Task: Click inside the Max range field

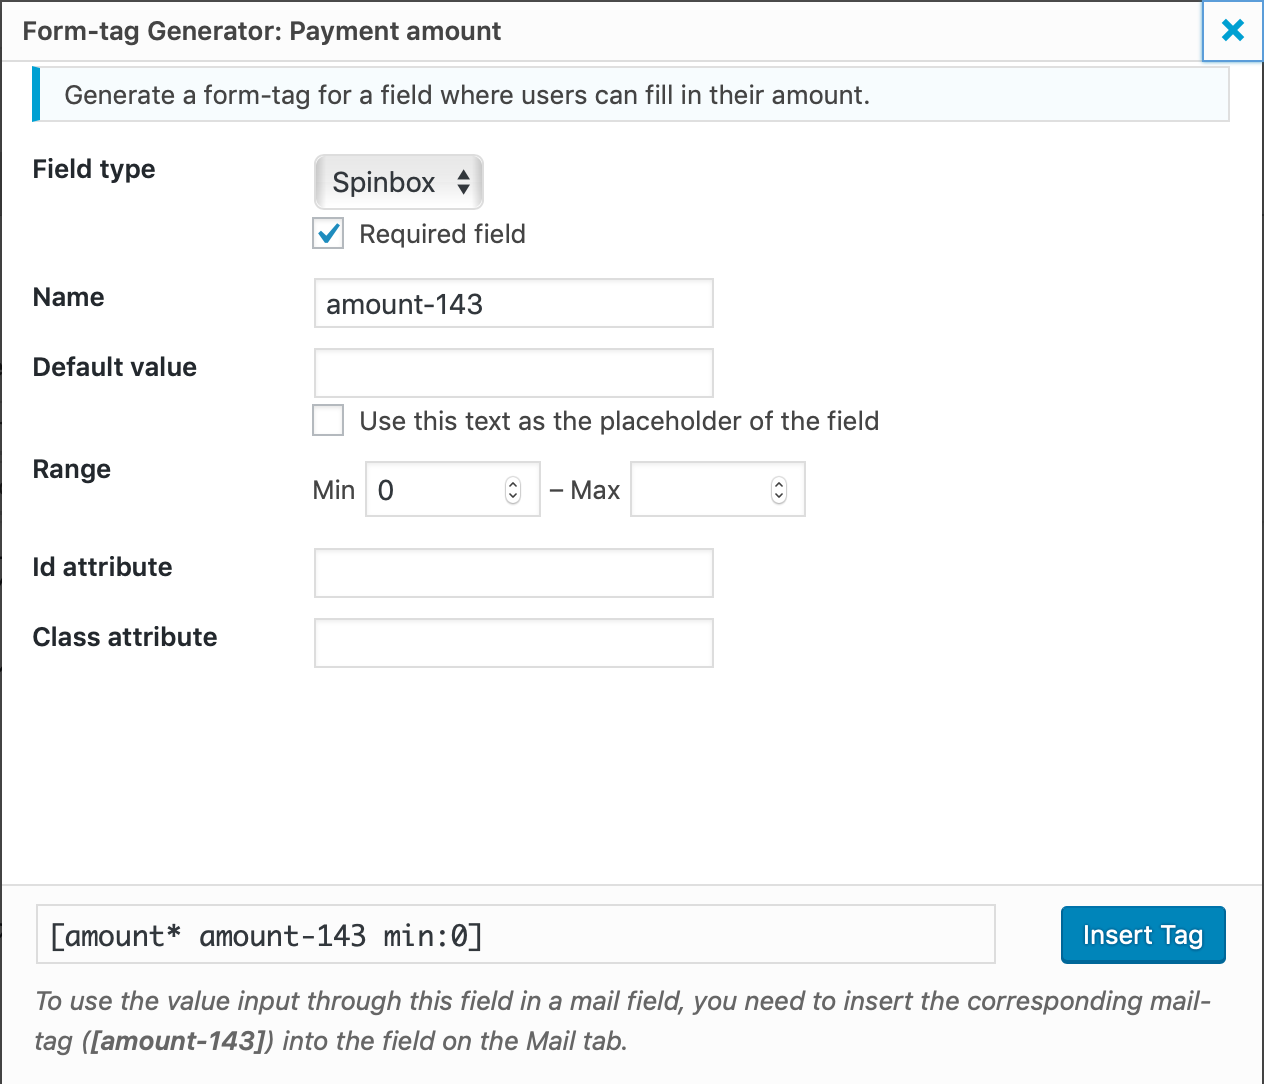Action: tap(700, 490)
